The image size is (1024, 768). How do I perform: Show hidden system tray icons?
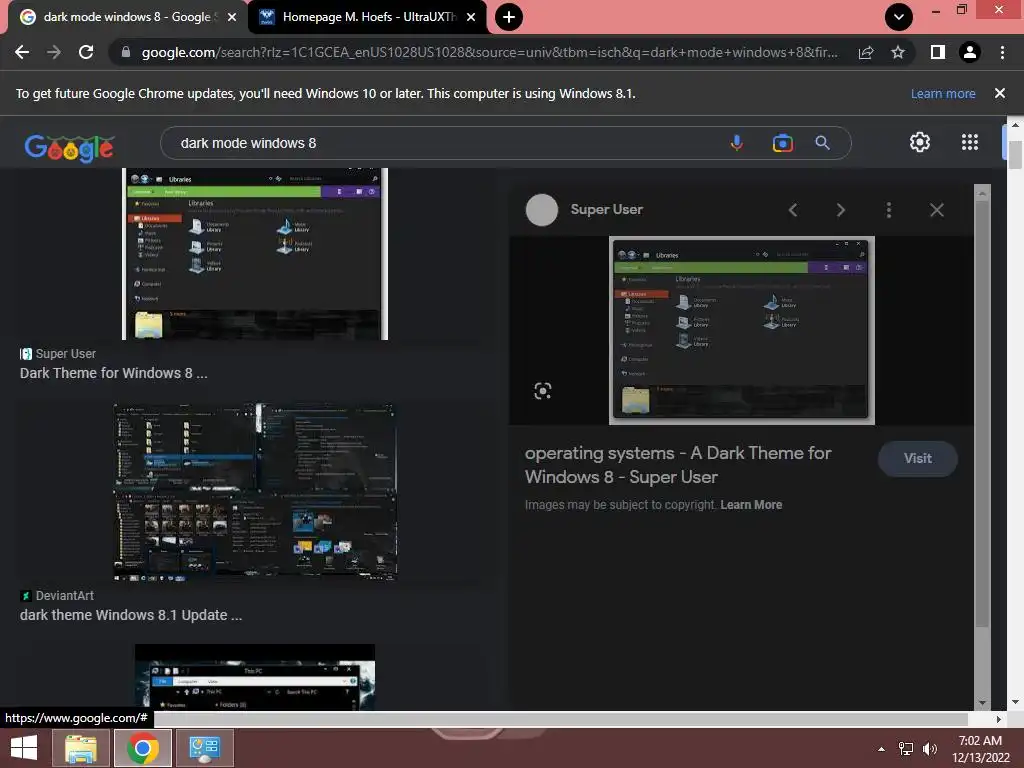881,749
